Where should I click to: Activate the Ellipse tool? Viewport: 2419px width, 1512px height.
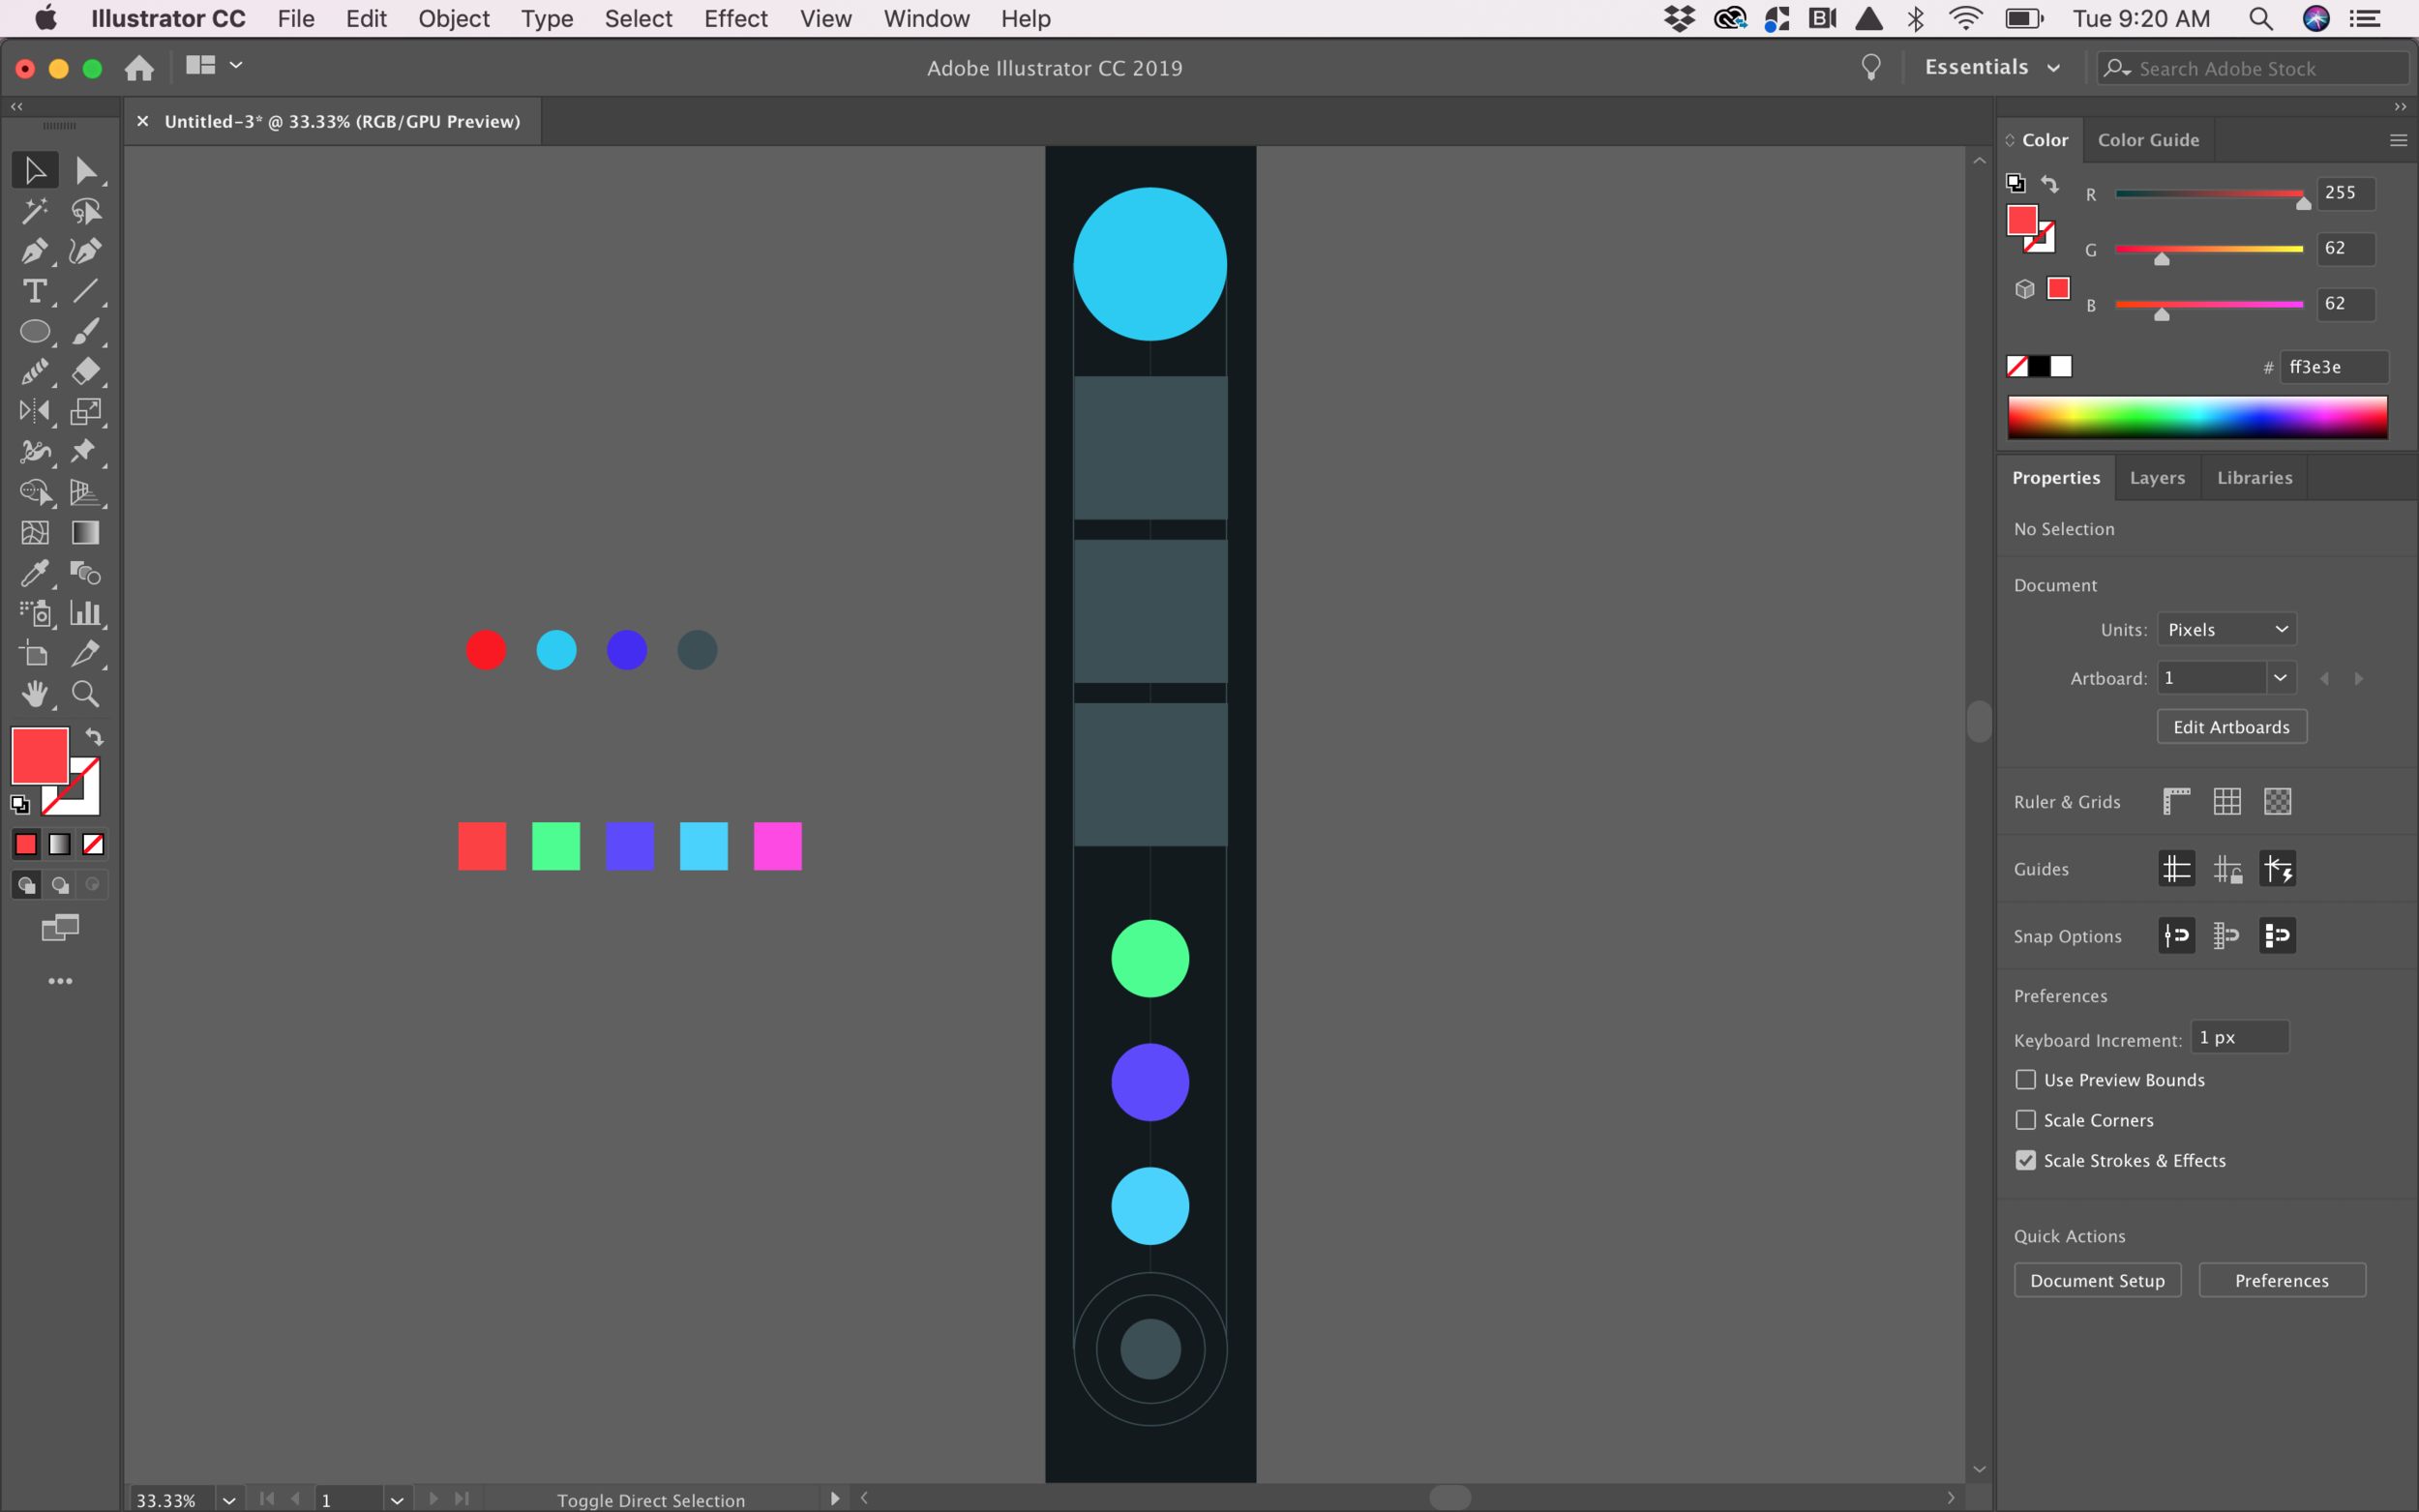35,331
